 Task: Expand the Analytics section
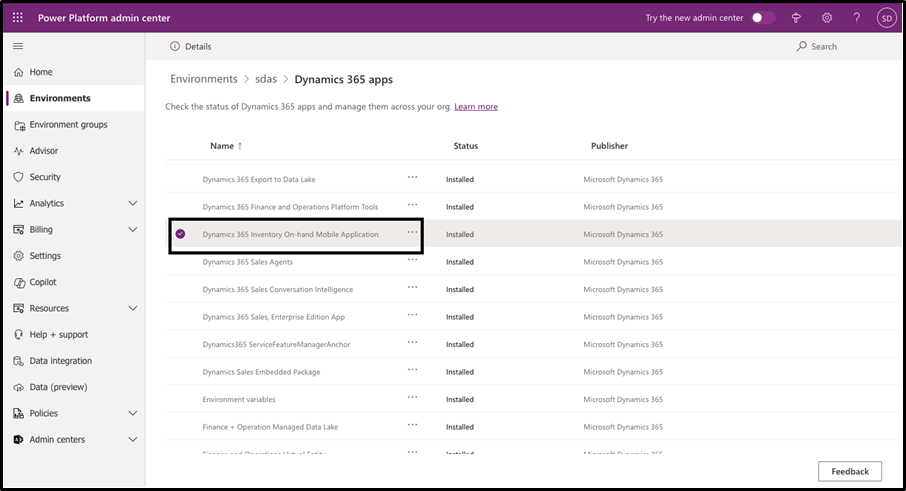(x=133, y=203)
